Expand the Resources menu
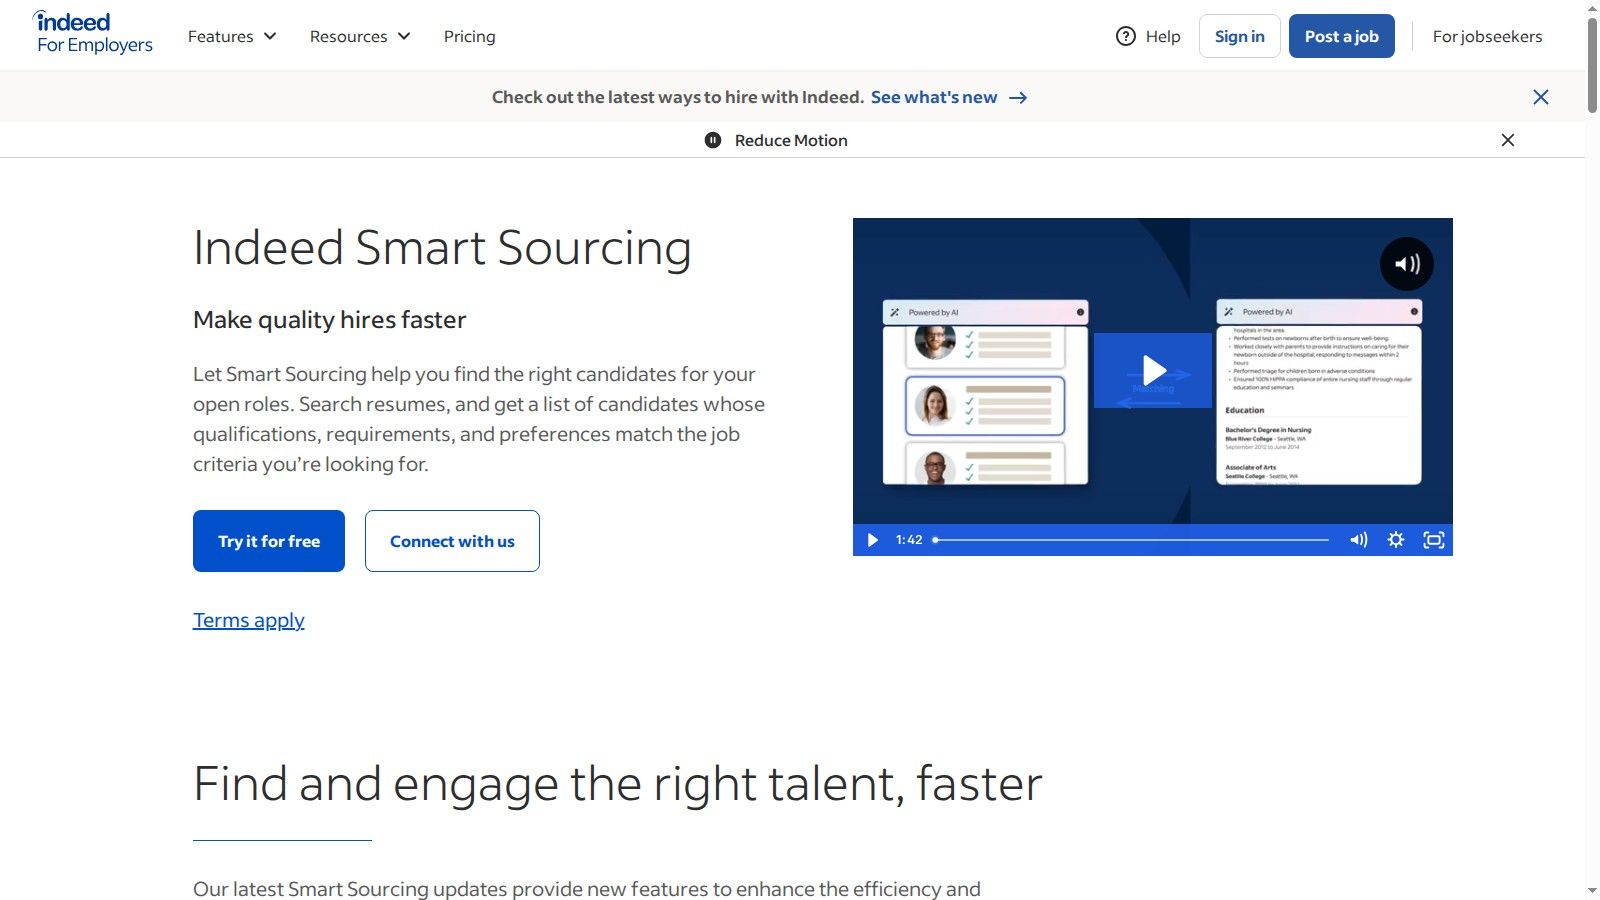The width and height of the screenshot is (1600, 900). [x=359, y=36]
